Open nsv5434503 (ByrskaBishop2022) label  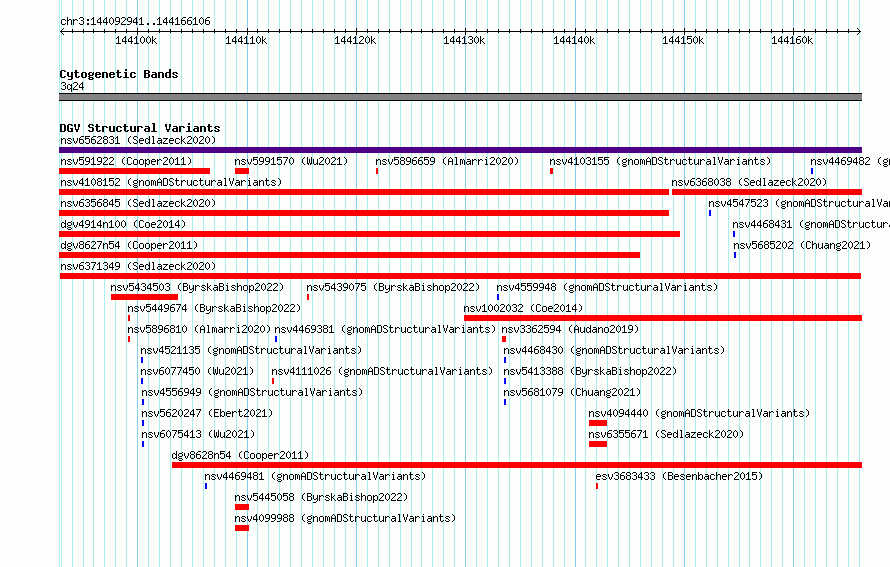197,287
